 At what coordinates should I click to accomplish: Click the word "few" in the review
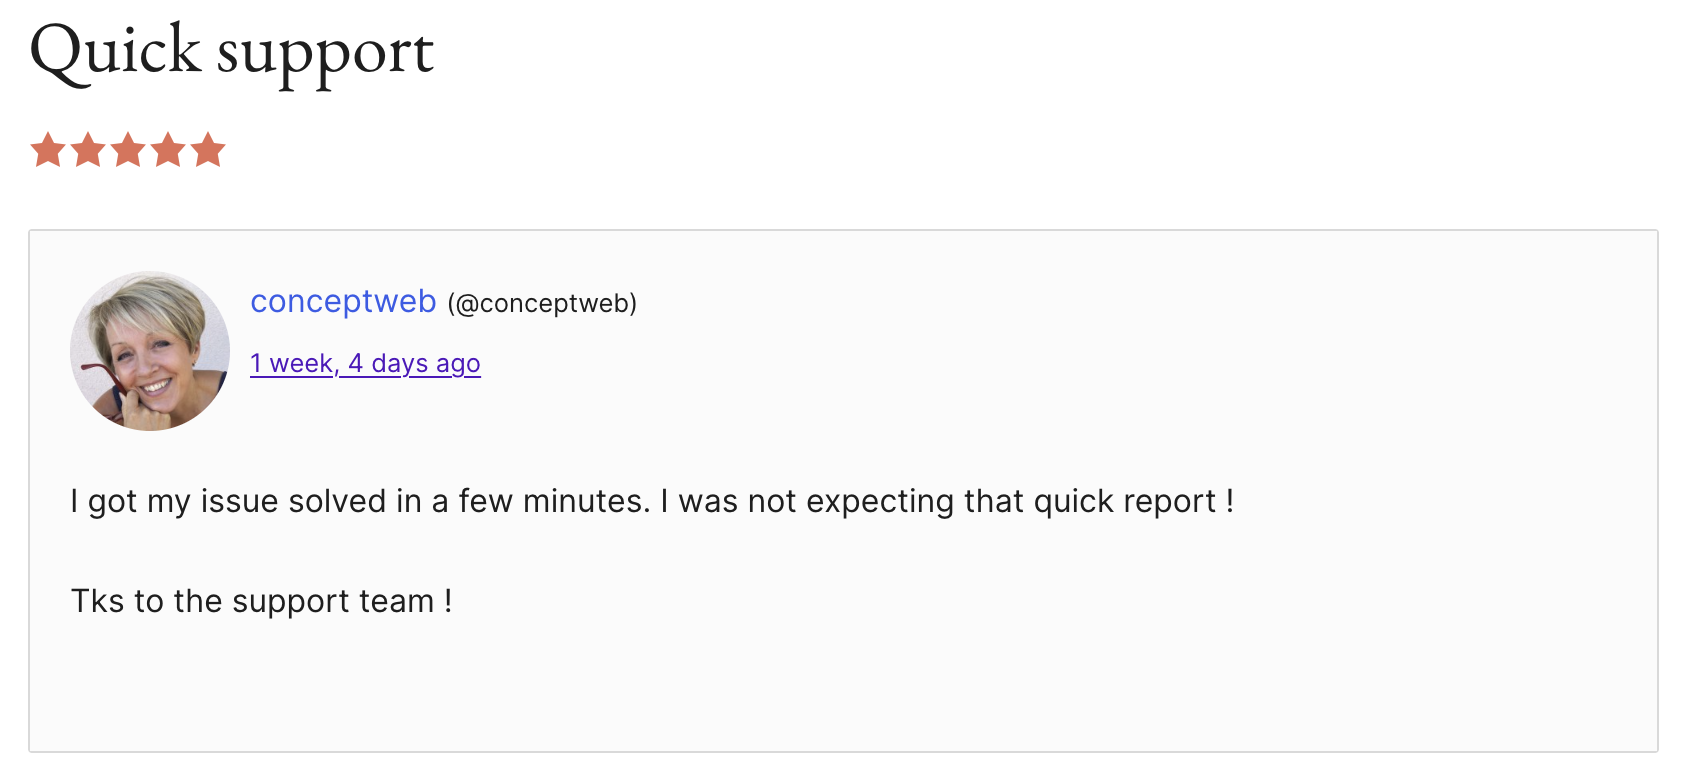click(x=485, y=501)
